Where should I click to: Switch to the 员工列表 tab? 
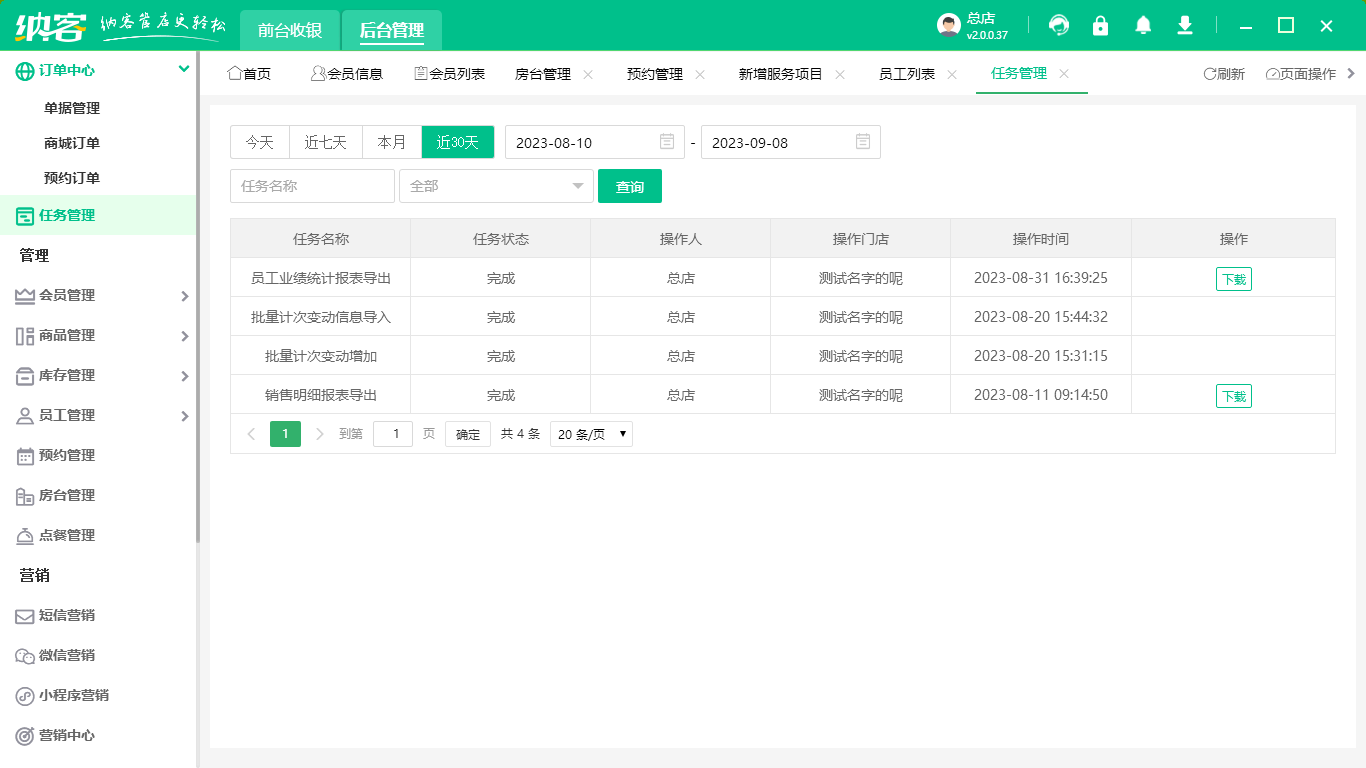coord(907,74)
